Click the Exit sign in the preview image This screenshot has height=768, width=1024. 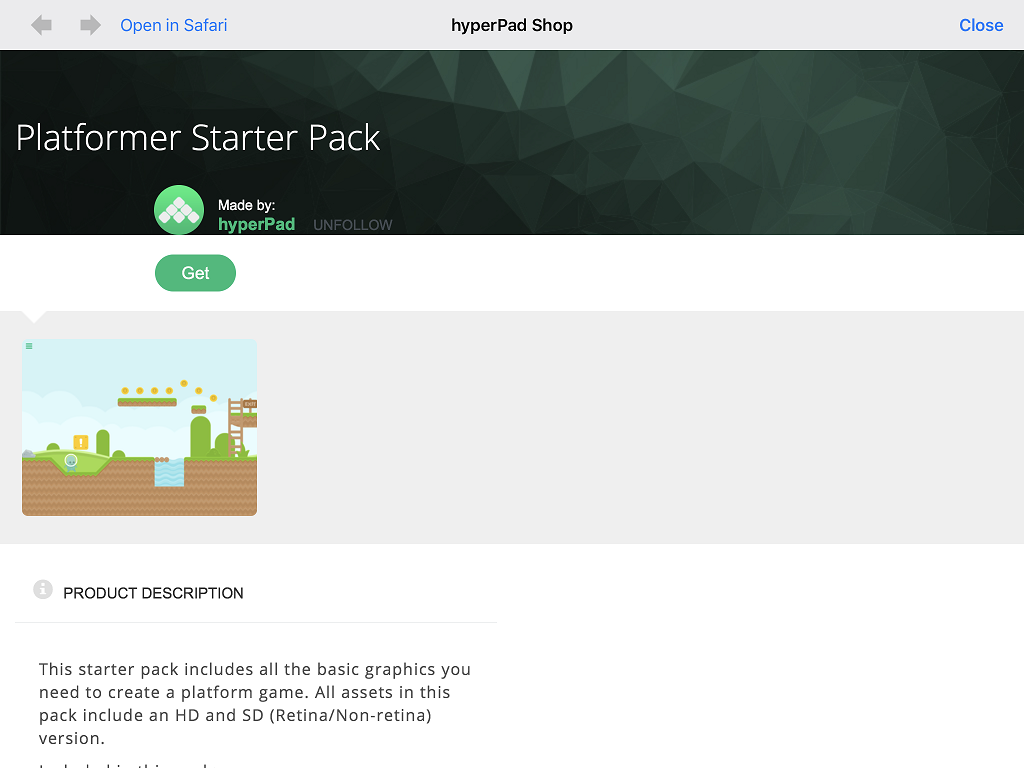click(x=249, y=404)
